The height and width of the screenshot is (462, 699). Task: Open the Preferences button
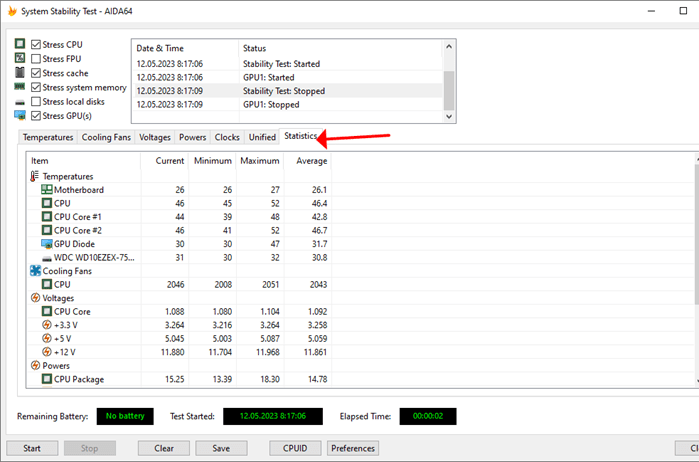coord(353,448)
